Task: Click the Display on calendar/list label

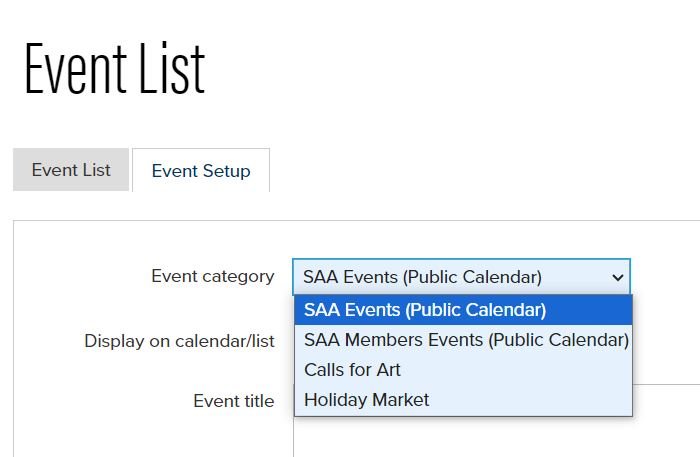Action: click(x=179, y=341)
